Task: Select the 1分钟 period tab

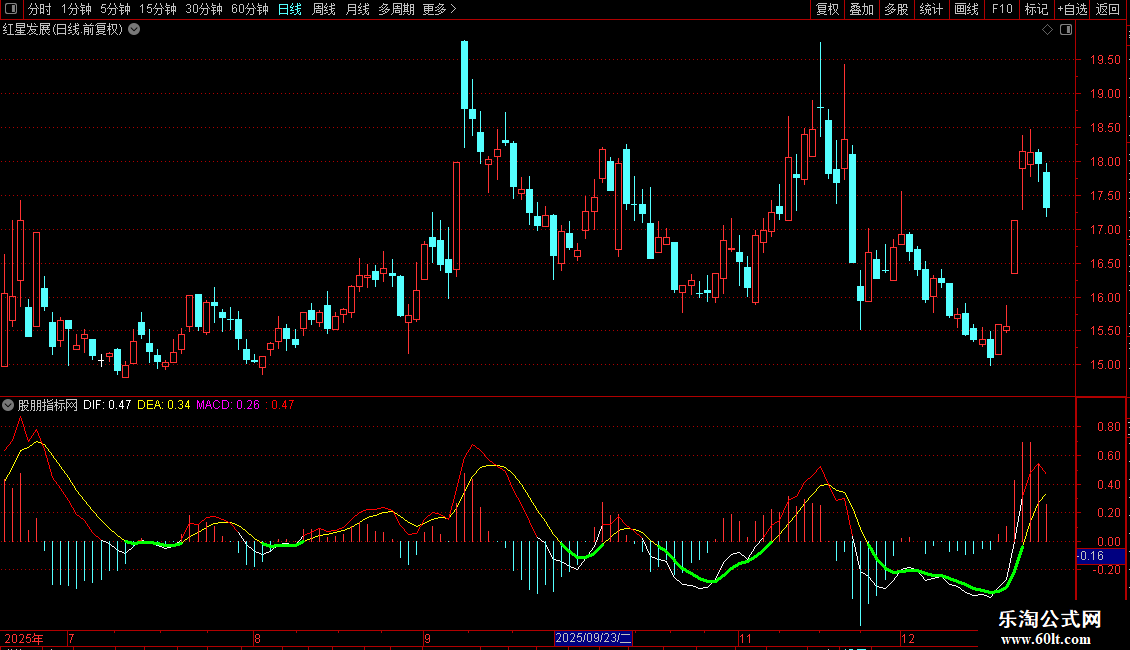Action: (x=76, y=9)
